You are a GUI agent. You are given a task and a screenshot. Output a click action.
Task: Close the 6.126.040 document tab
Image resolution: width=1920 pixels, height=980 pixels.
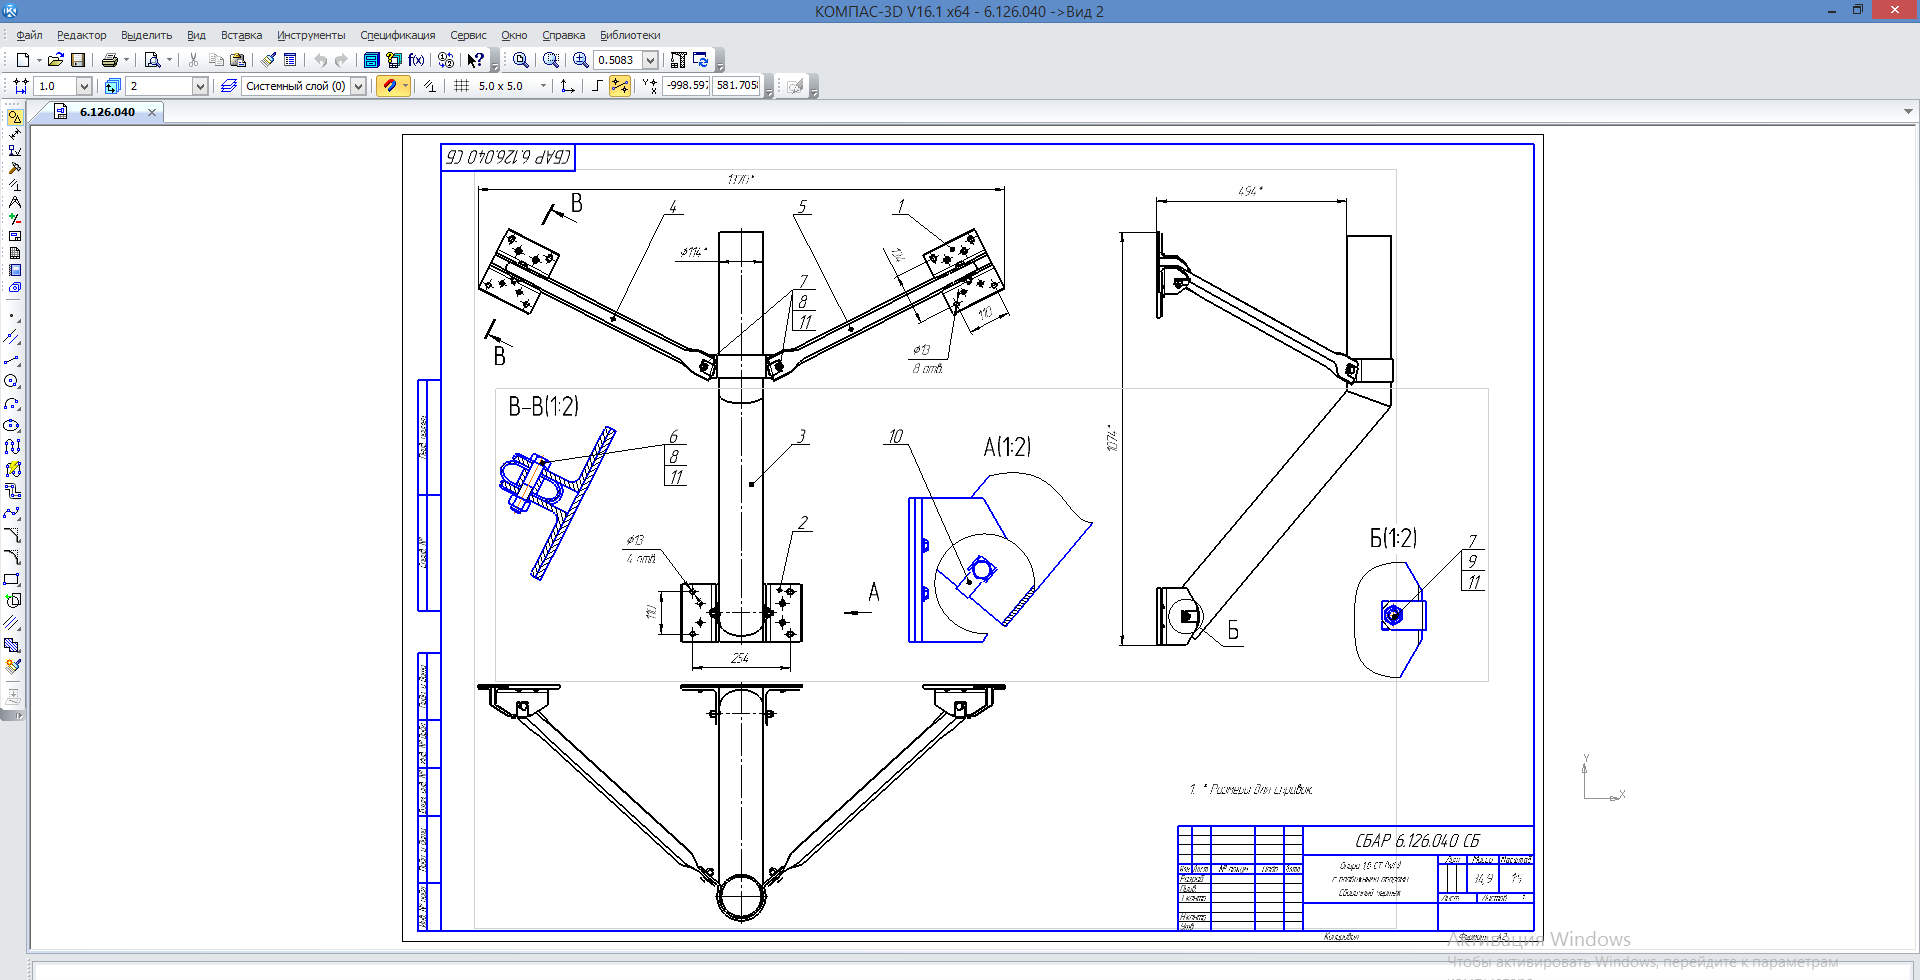(x=152, y=112)
